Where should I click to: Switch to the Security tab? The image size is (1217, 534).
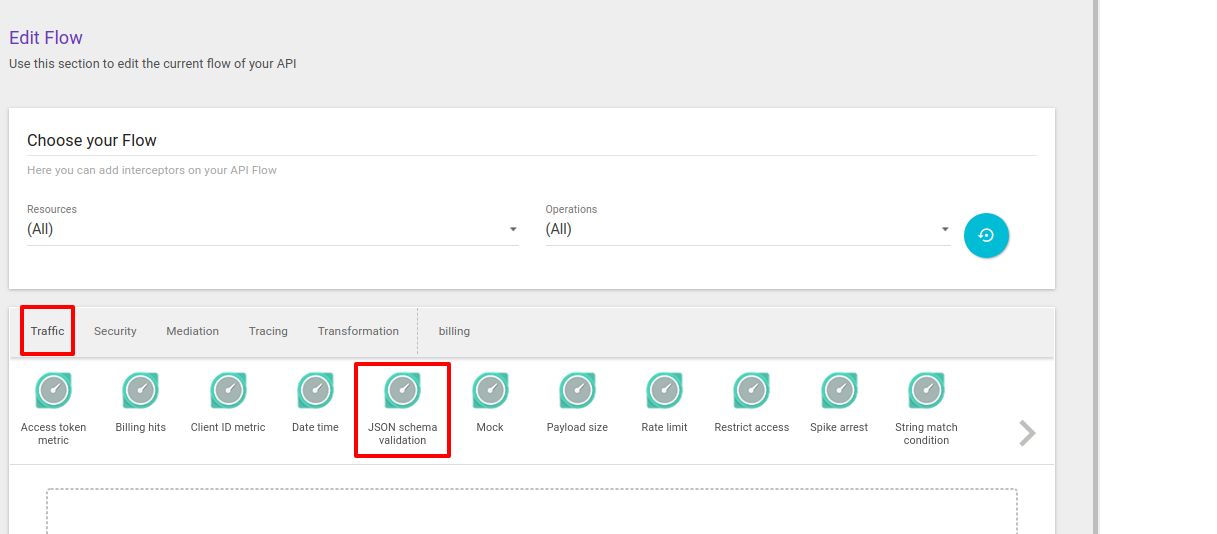pyautogui.click(x=115, y=331)
